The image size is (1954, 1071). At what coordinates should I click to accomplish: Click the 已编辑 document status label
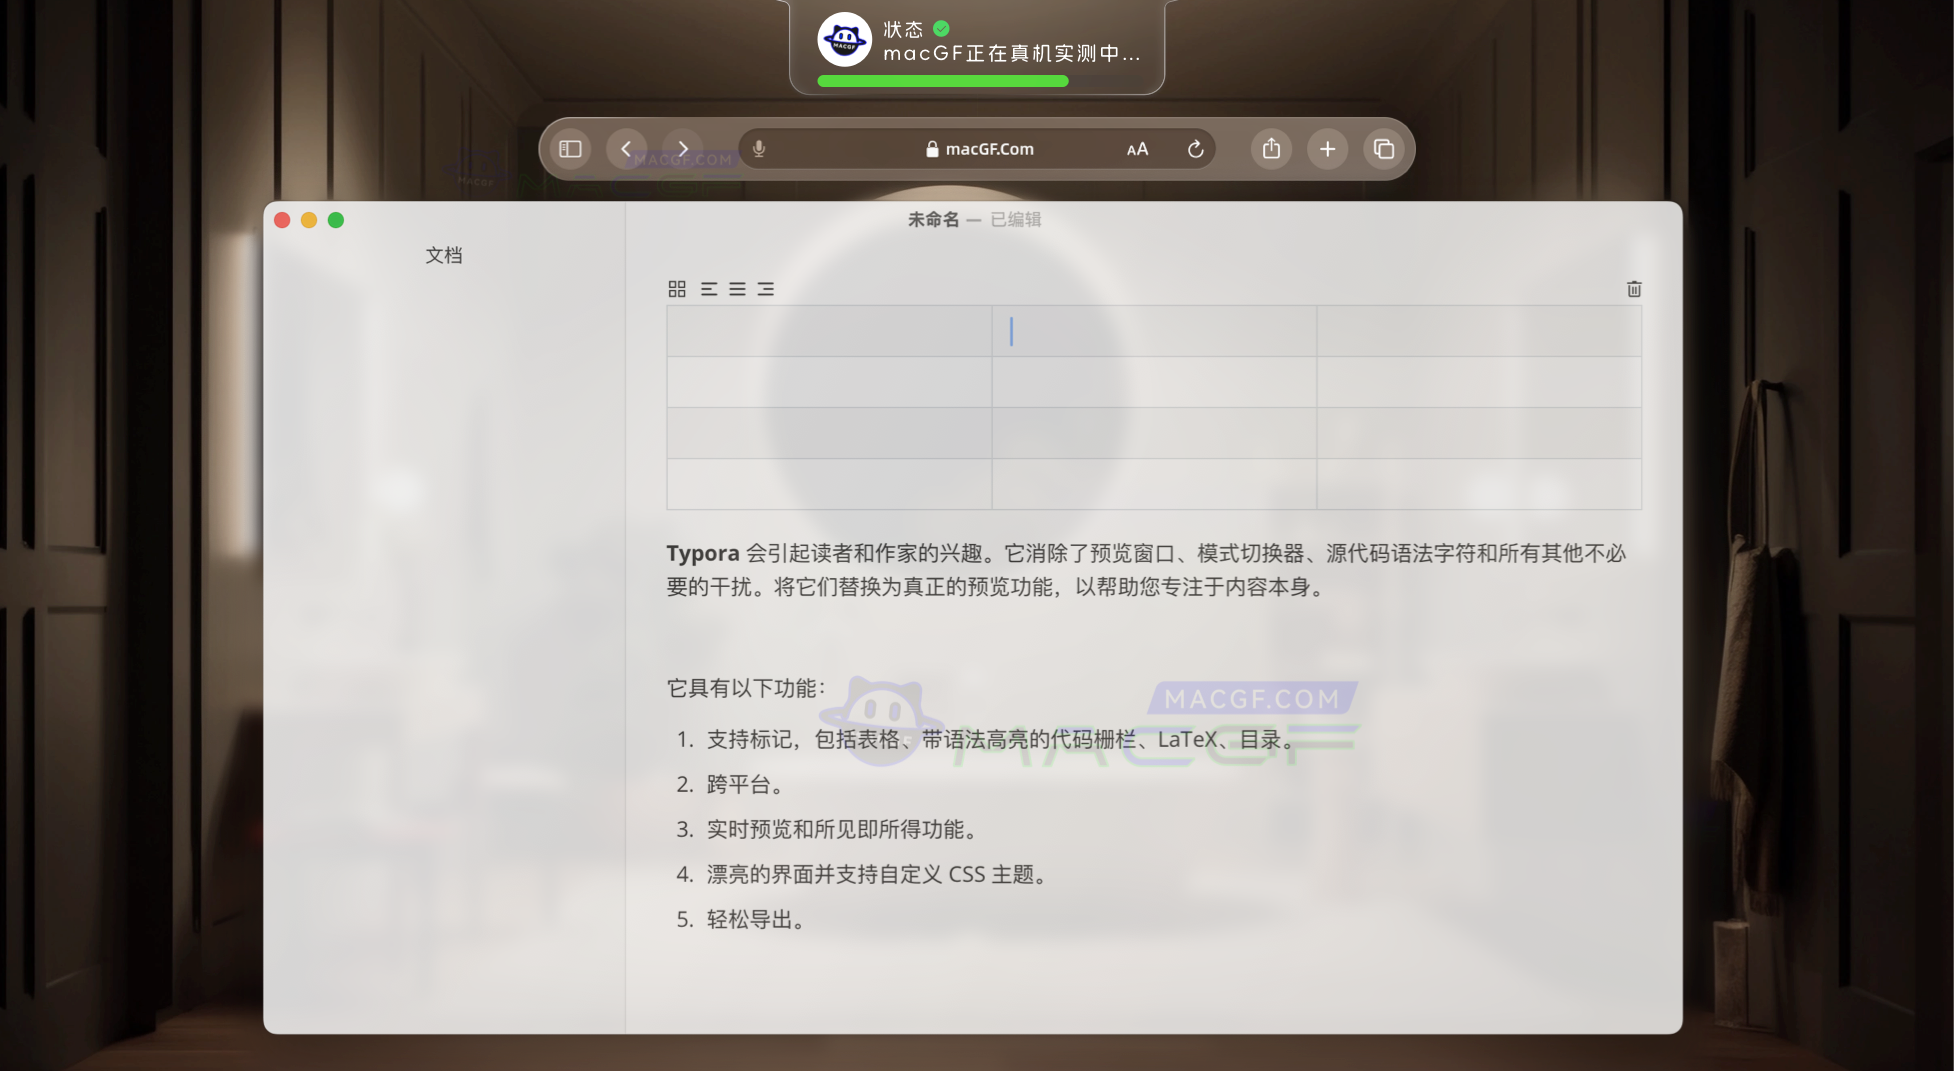[1016, 219]
